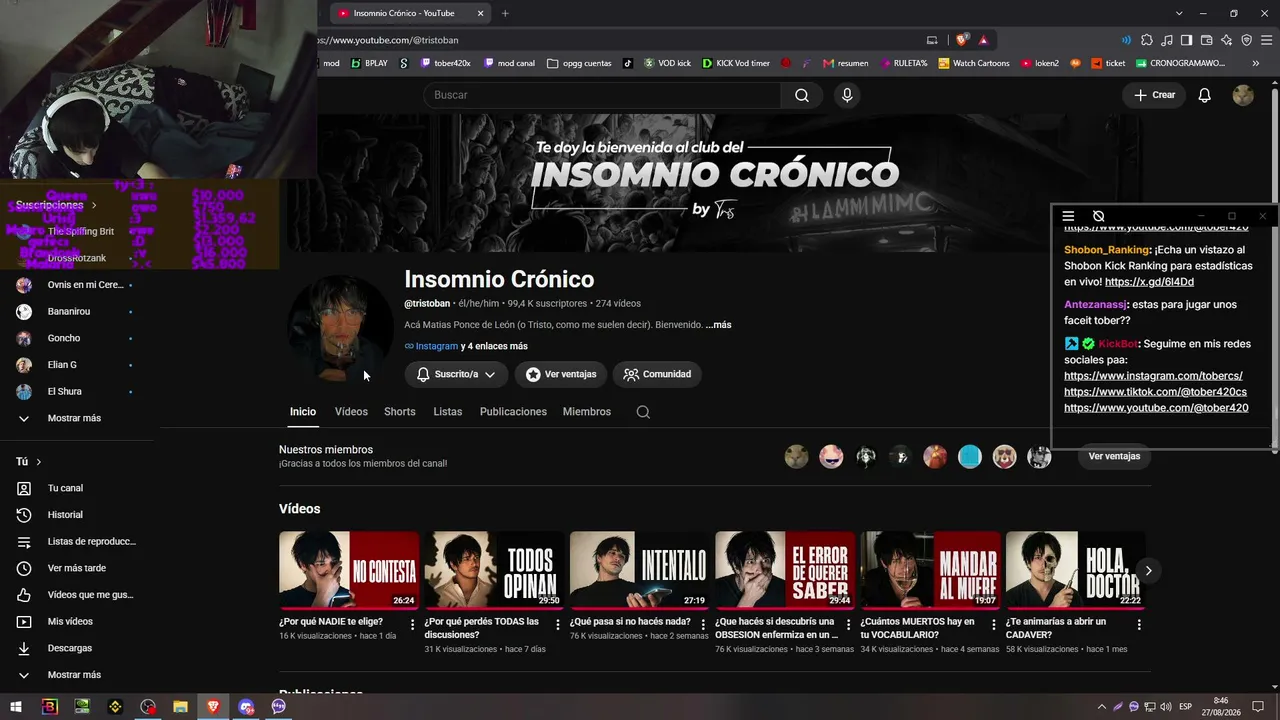
Task: Show more videos with the right carousel arrow
Action: pos(1148,570)
